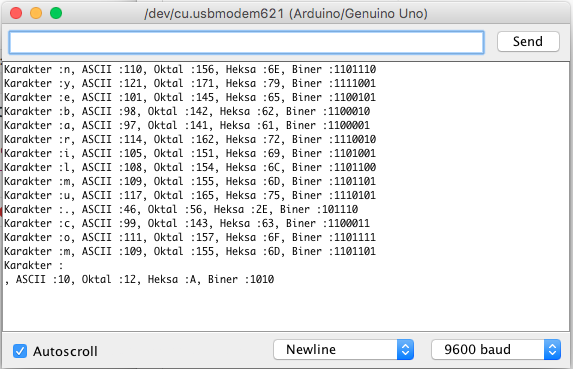Select the 'Karakter :l, ASCII :108' output line

(190, 167)
